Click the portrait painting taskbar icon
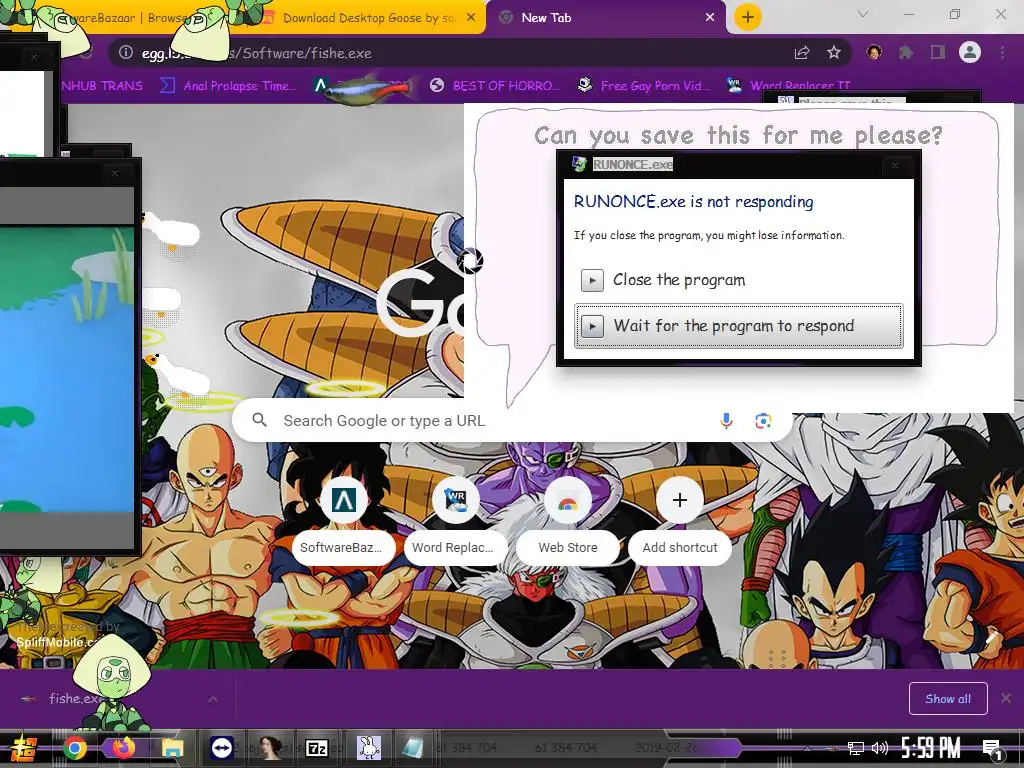This screenshot has height=768, width=1024. [270, 748]
